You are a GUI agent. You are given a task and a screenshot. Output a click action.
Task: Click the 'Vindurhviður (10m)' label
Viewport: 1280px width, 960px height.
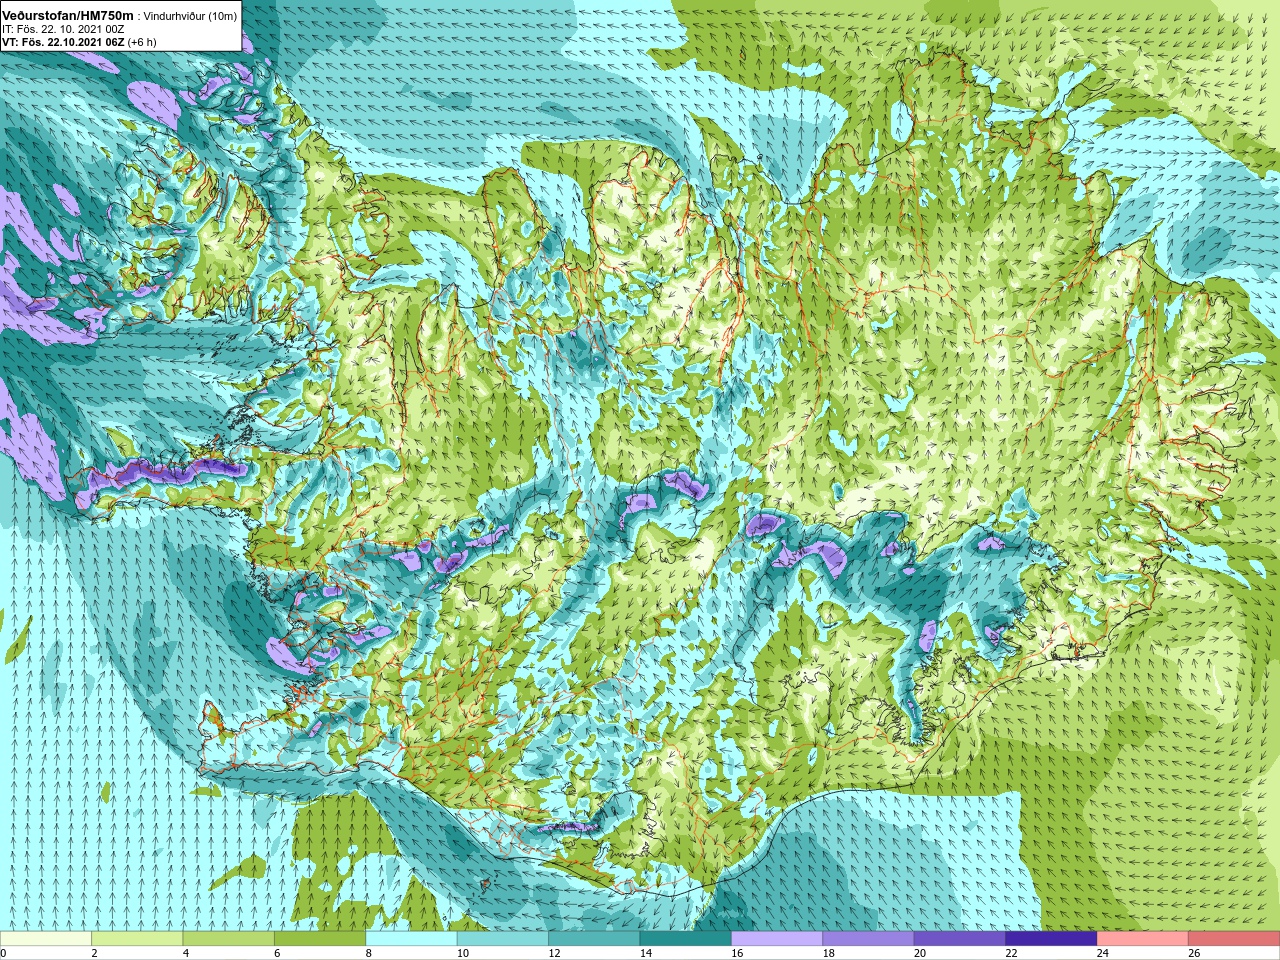[191, 17]
